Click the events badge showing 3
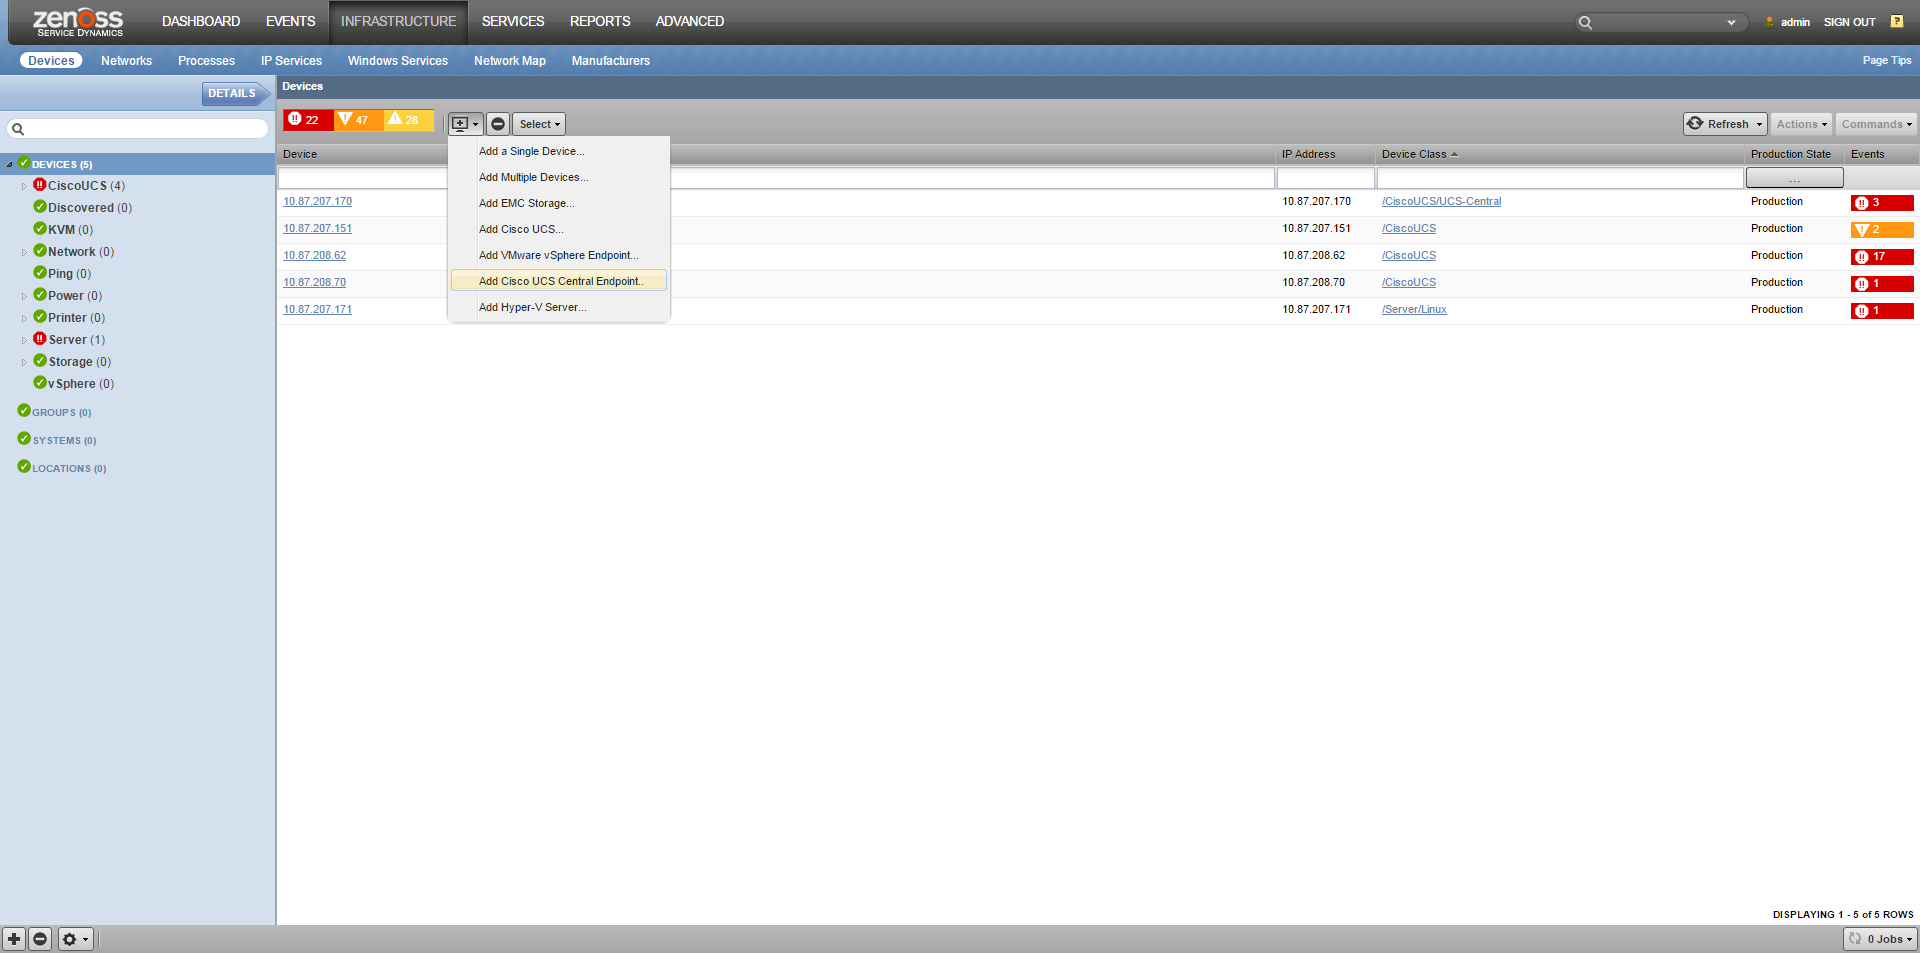The width and height of the screenshot is (1920, 953). pyautogui.click(x=1882, y=203)
